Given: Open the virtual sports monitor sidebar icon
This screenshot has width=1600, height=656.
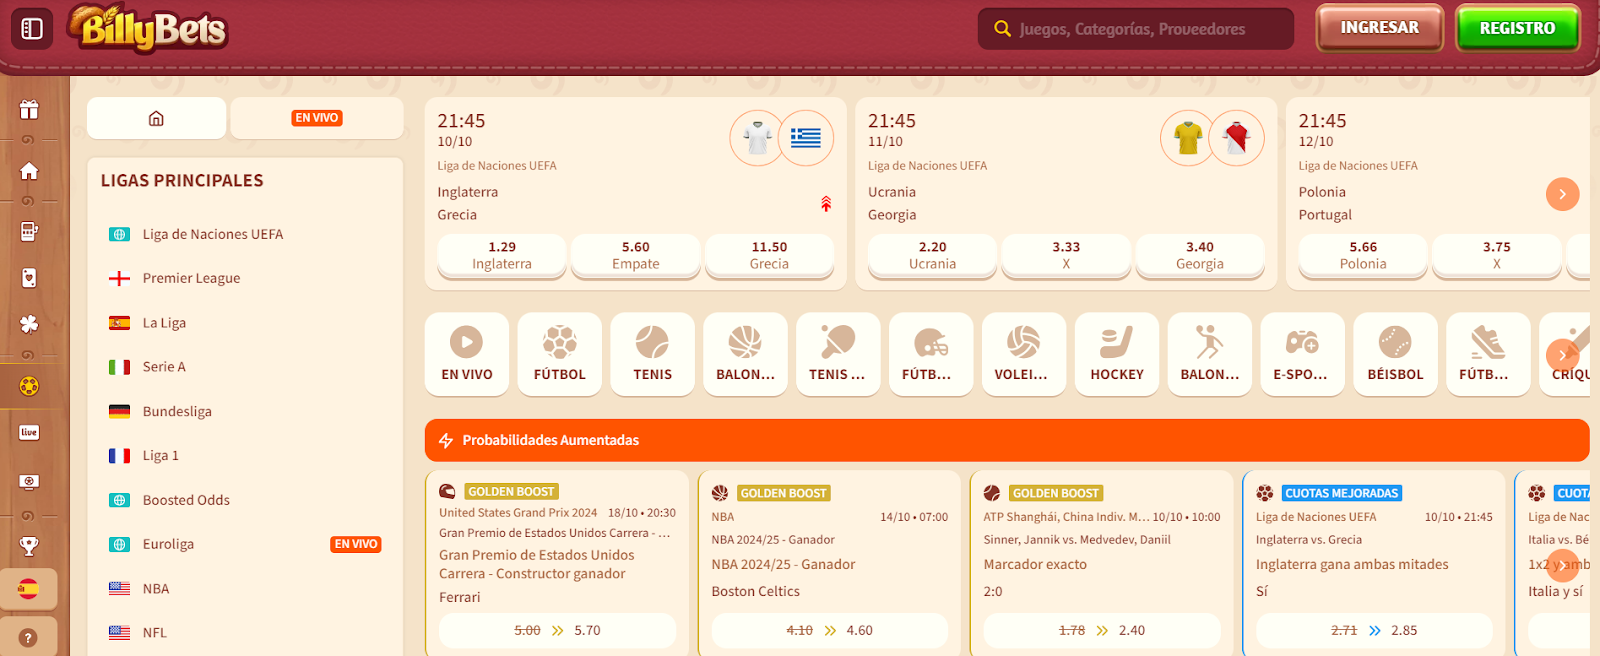Looking at the screenshot, I should pyautogui.click(x=29, y=482).
